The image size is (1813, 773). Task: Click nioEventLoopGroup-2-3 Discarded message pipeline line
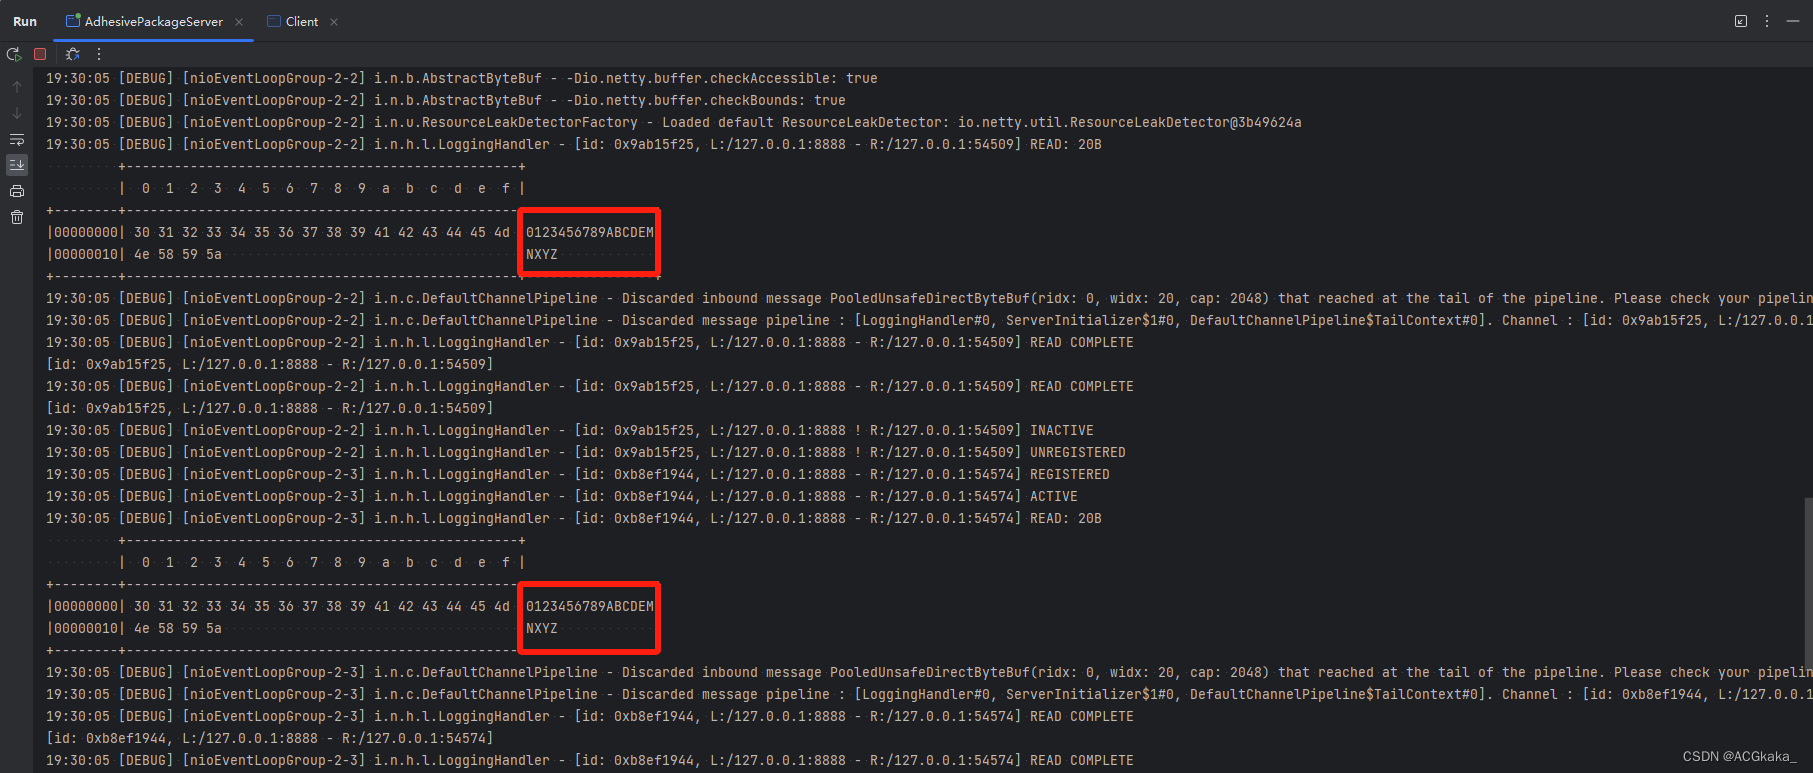929,694
